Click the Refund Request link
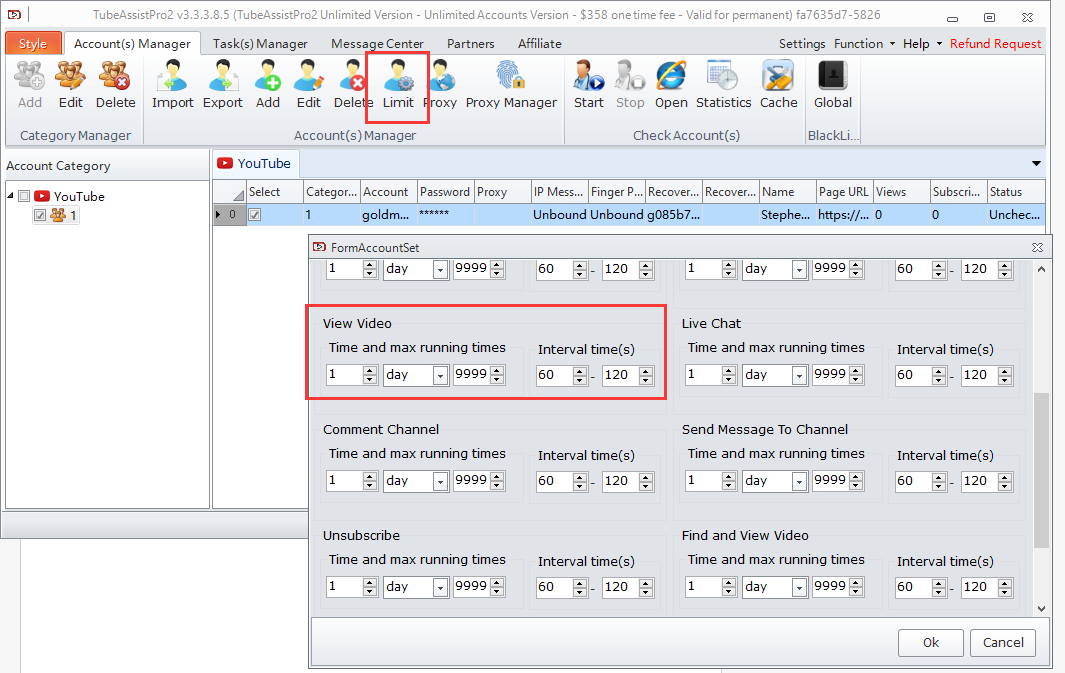Viewport: 1065px width, 673px height. coord(995,43)
